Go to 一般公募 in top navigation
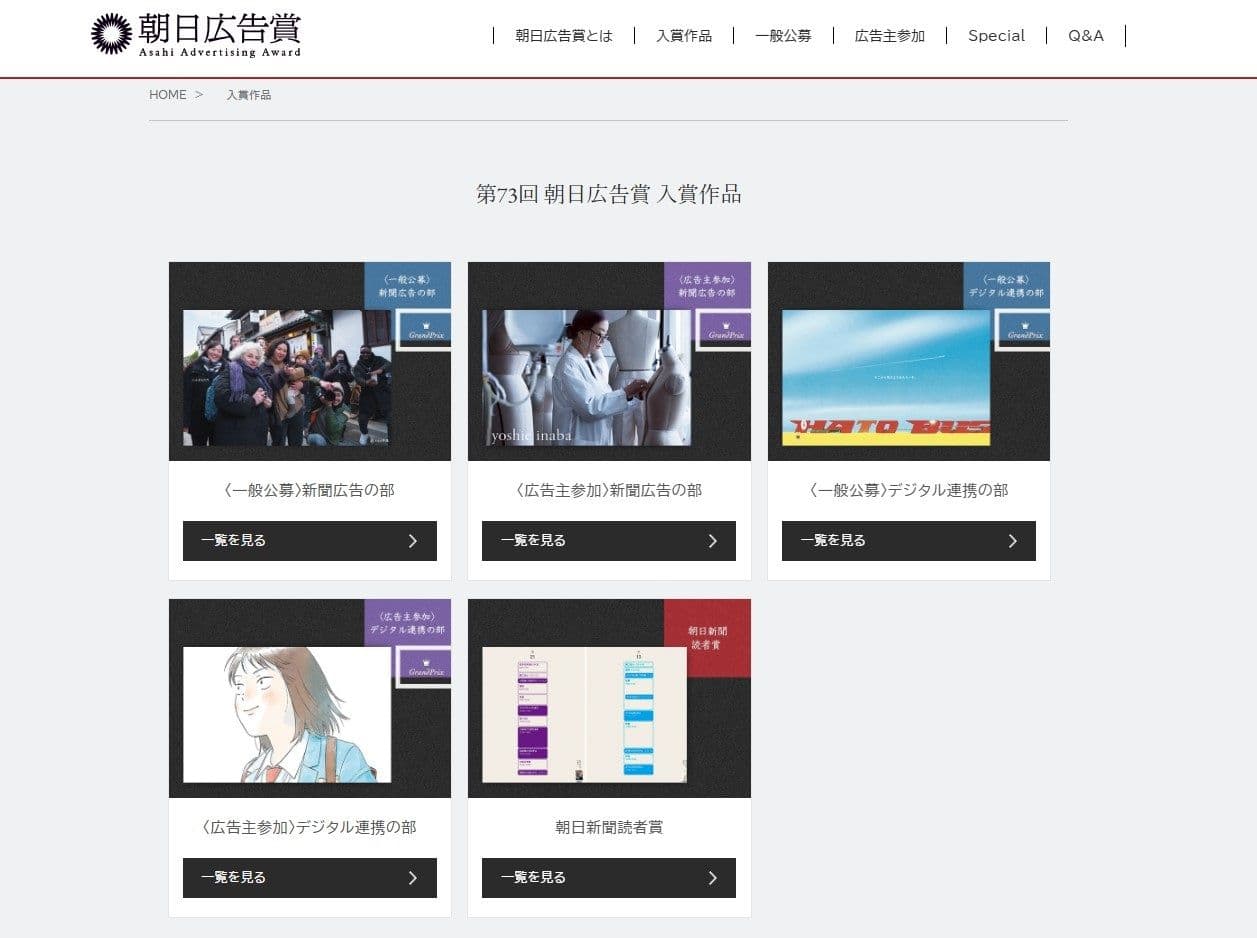1257x938 pixels. tap(783, 36)
